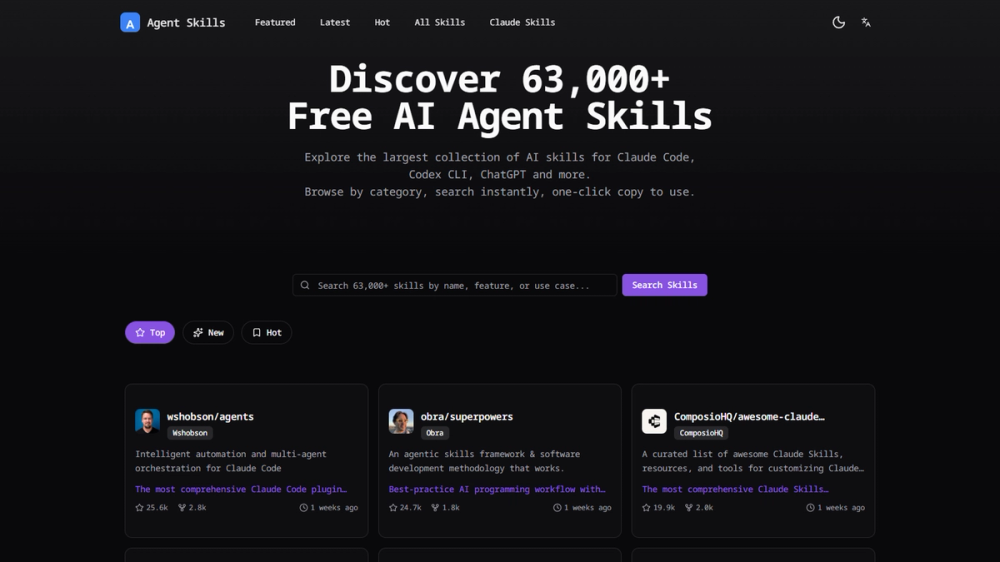Click fork icon showing 2.0k

689,508
